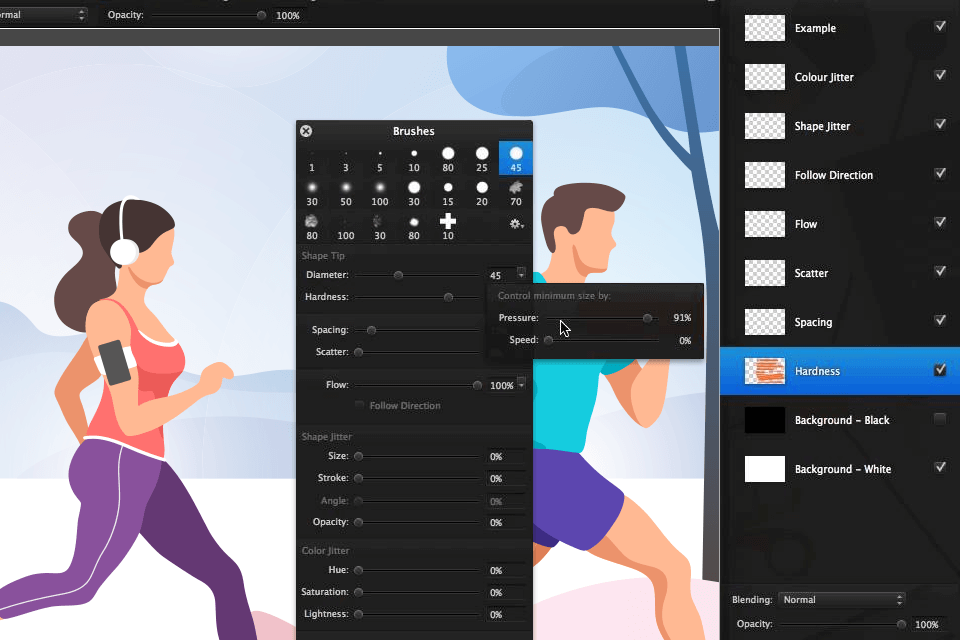Viewport: 960px width, 640px height.
Task: Select the Spacing layer name
Action: tap(813, 322)
